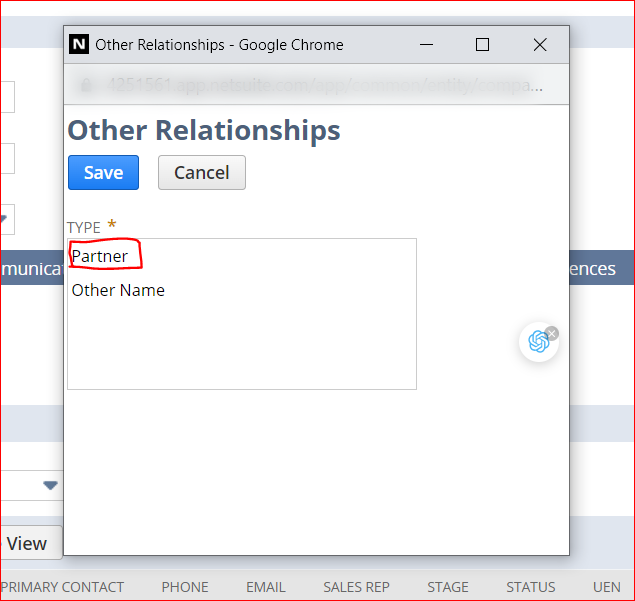This screenshot has height=601, width=635.
Task: Maximize the Other Relationships popup window
Action: (x=482, y=45)
